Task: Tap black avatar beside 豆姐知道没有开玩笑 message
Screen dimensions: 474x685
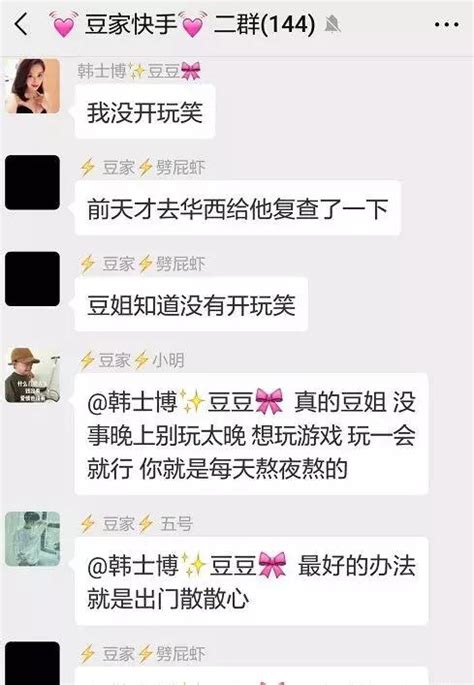Action: pos(32,279)
